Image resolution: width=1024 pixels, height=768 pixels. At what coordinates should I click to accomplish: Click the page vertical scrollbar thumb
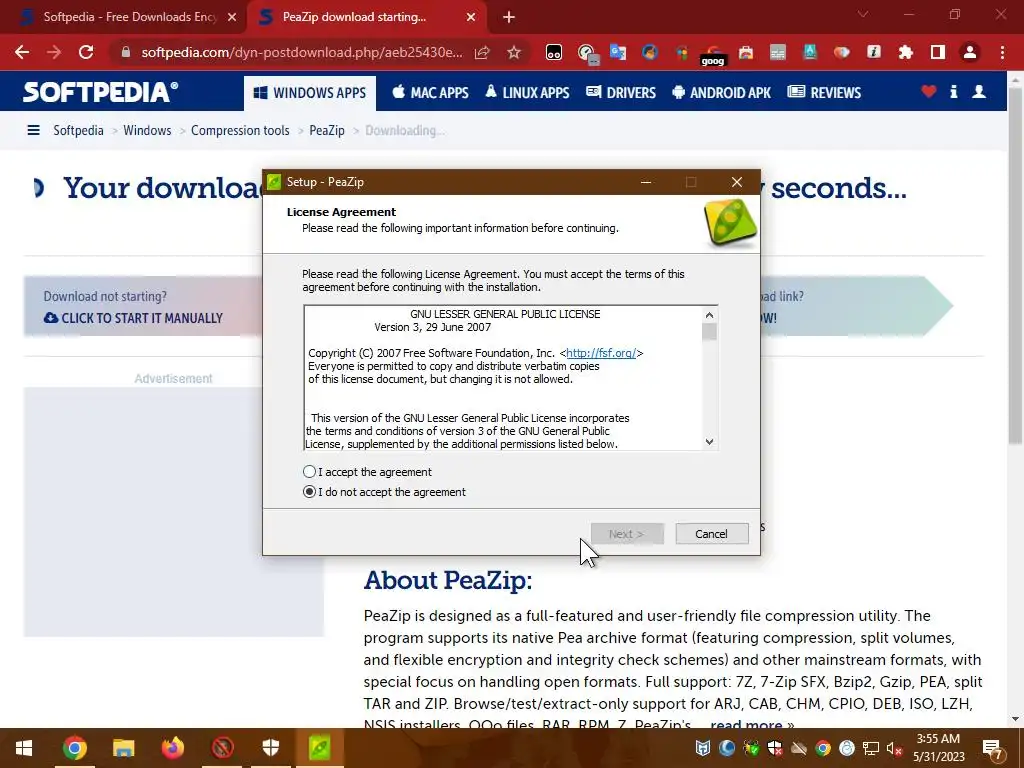(1015, 264)
